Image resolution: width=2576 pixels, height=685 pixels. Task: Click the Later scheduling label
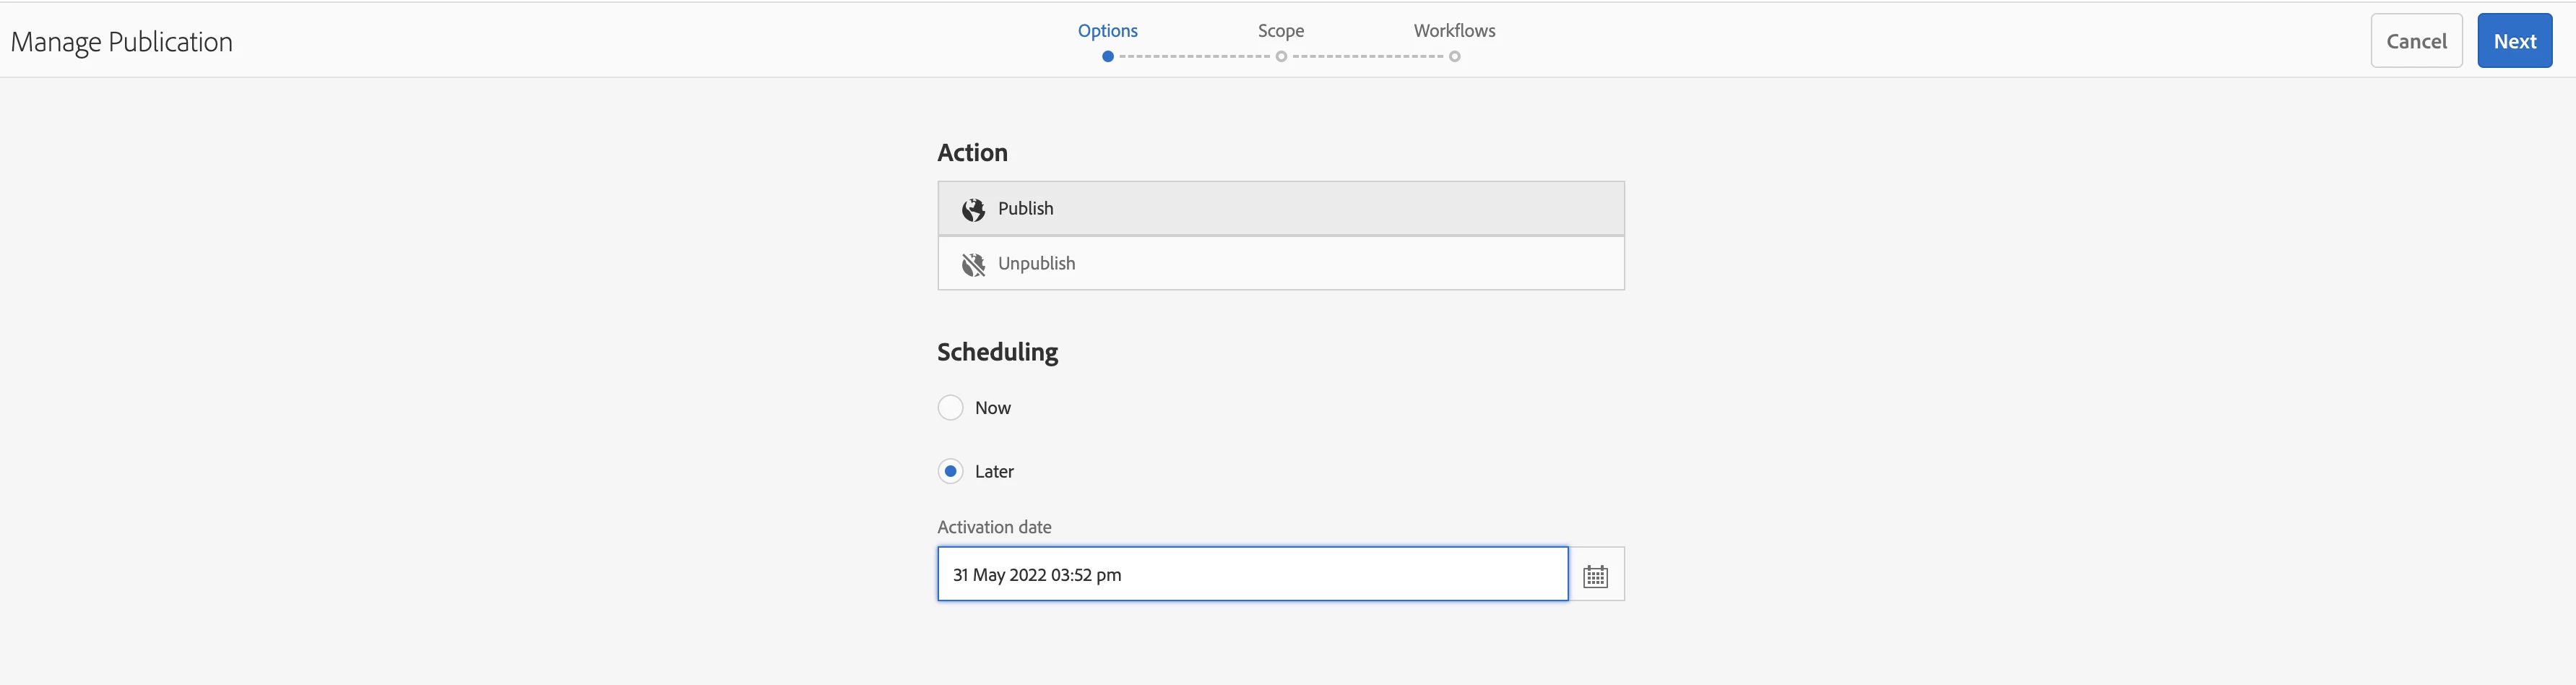[x=994, y=471]
